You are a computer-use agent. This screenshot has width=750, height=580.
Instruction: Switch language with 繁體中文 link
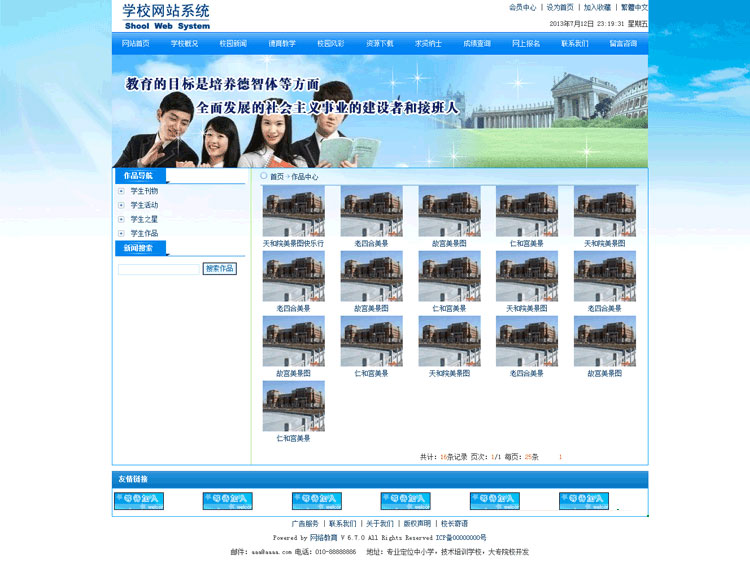click(x=634, y=8)
